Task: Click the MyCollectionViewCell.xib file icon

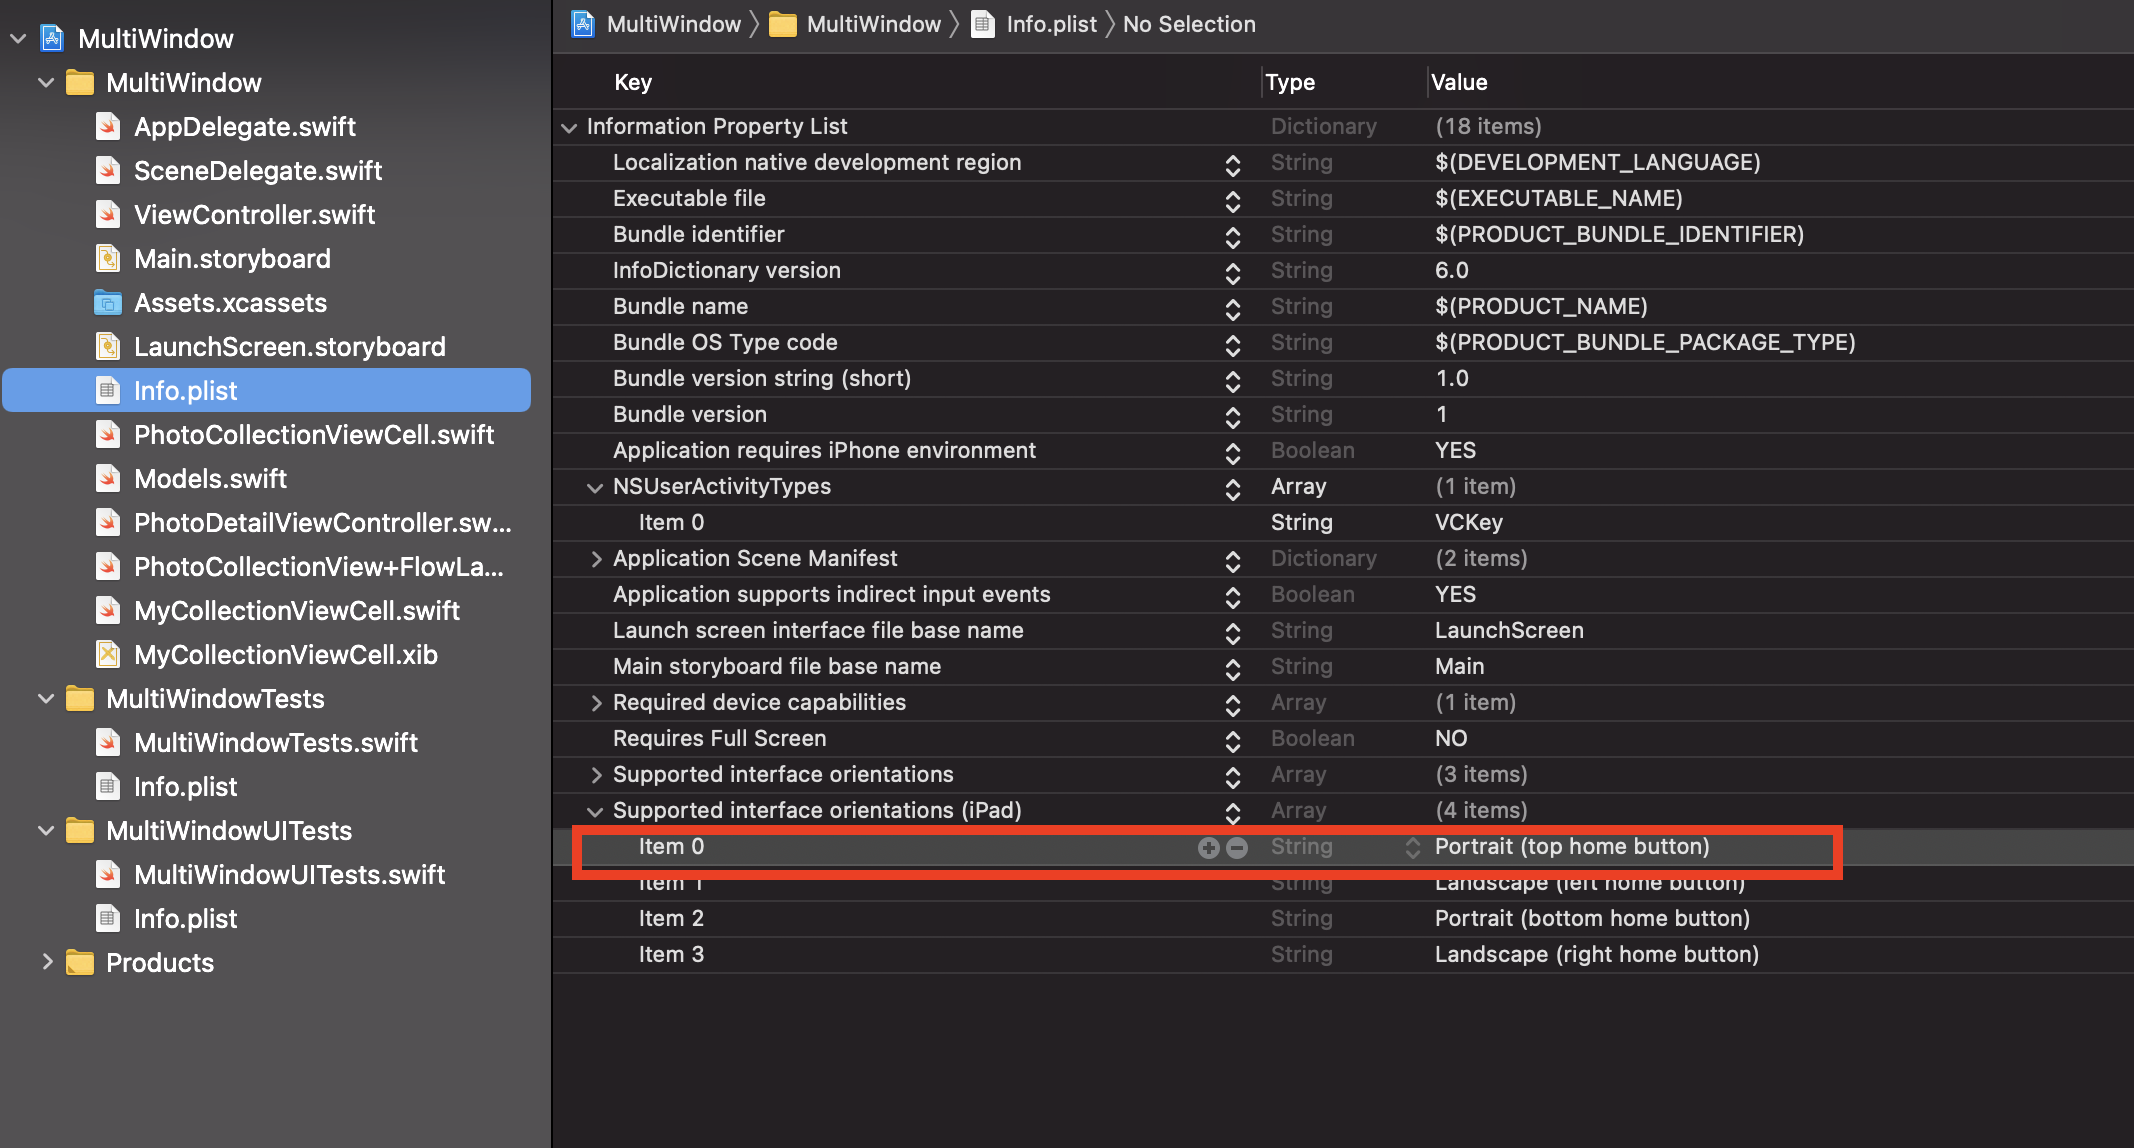Action: [108, 655]
